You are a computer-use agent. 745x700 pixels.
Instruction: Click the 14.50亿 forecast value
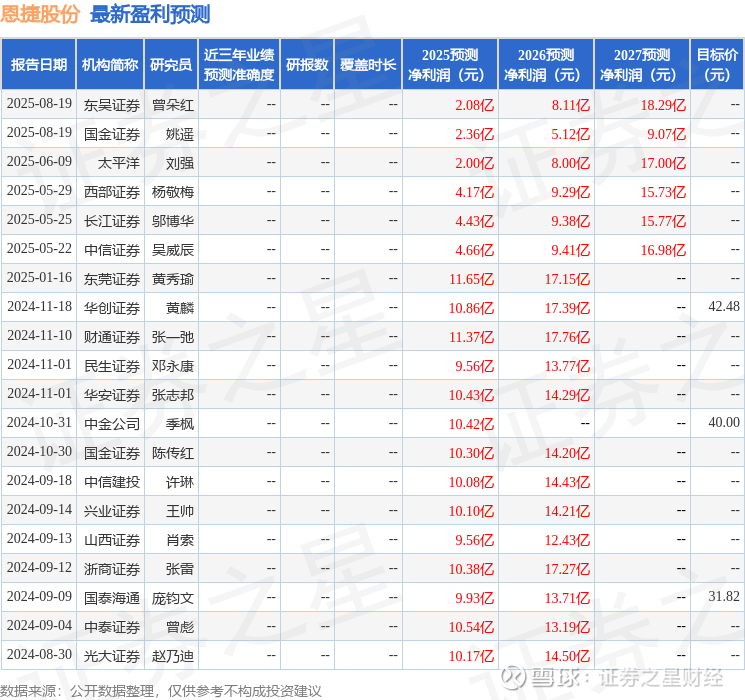point(567,656)
